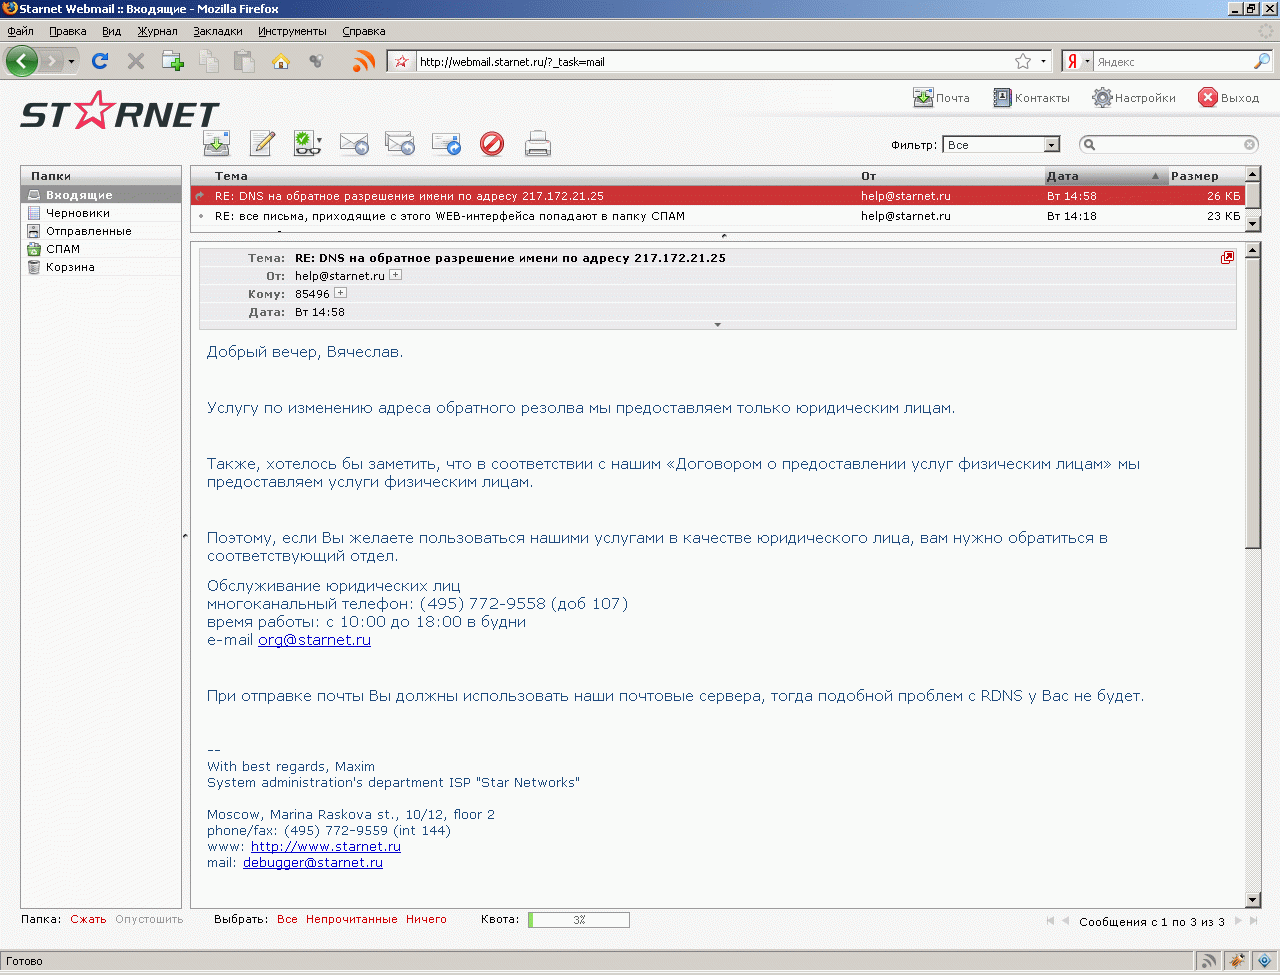Add sender help@starnet.ru to contacts plus icon

click(396, 275)
